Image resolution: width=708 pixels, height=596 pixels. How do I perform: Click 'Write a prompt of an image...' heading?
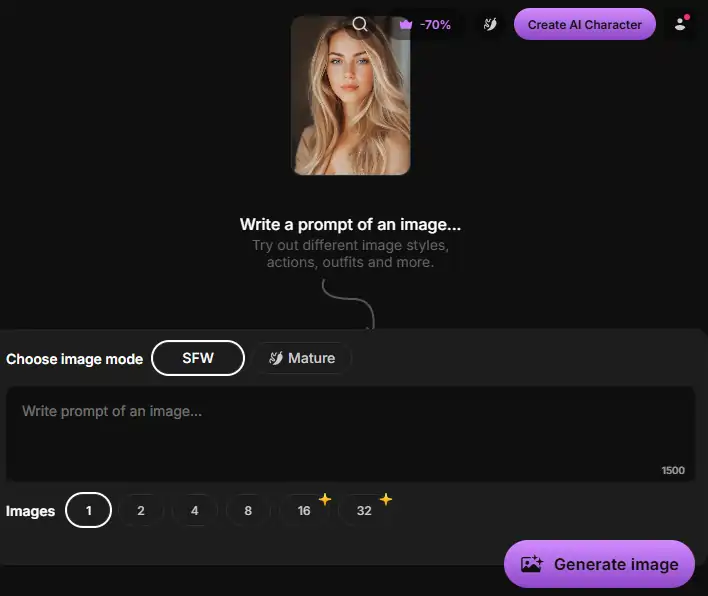point(350,224)
